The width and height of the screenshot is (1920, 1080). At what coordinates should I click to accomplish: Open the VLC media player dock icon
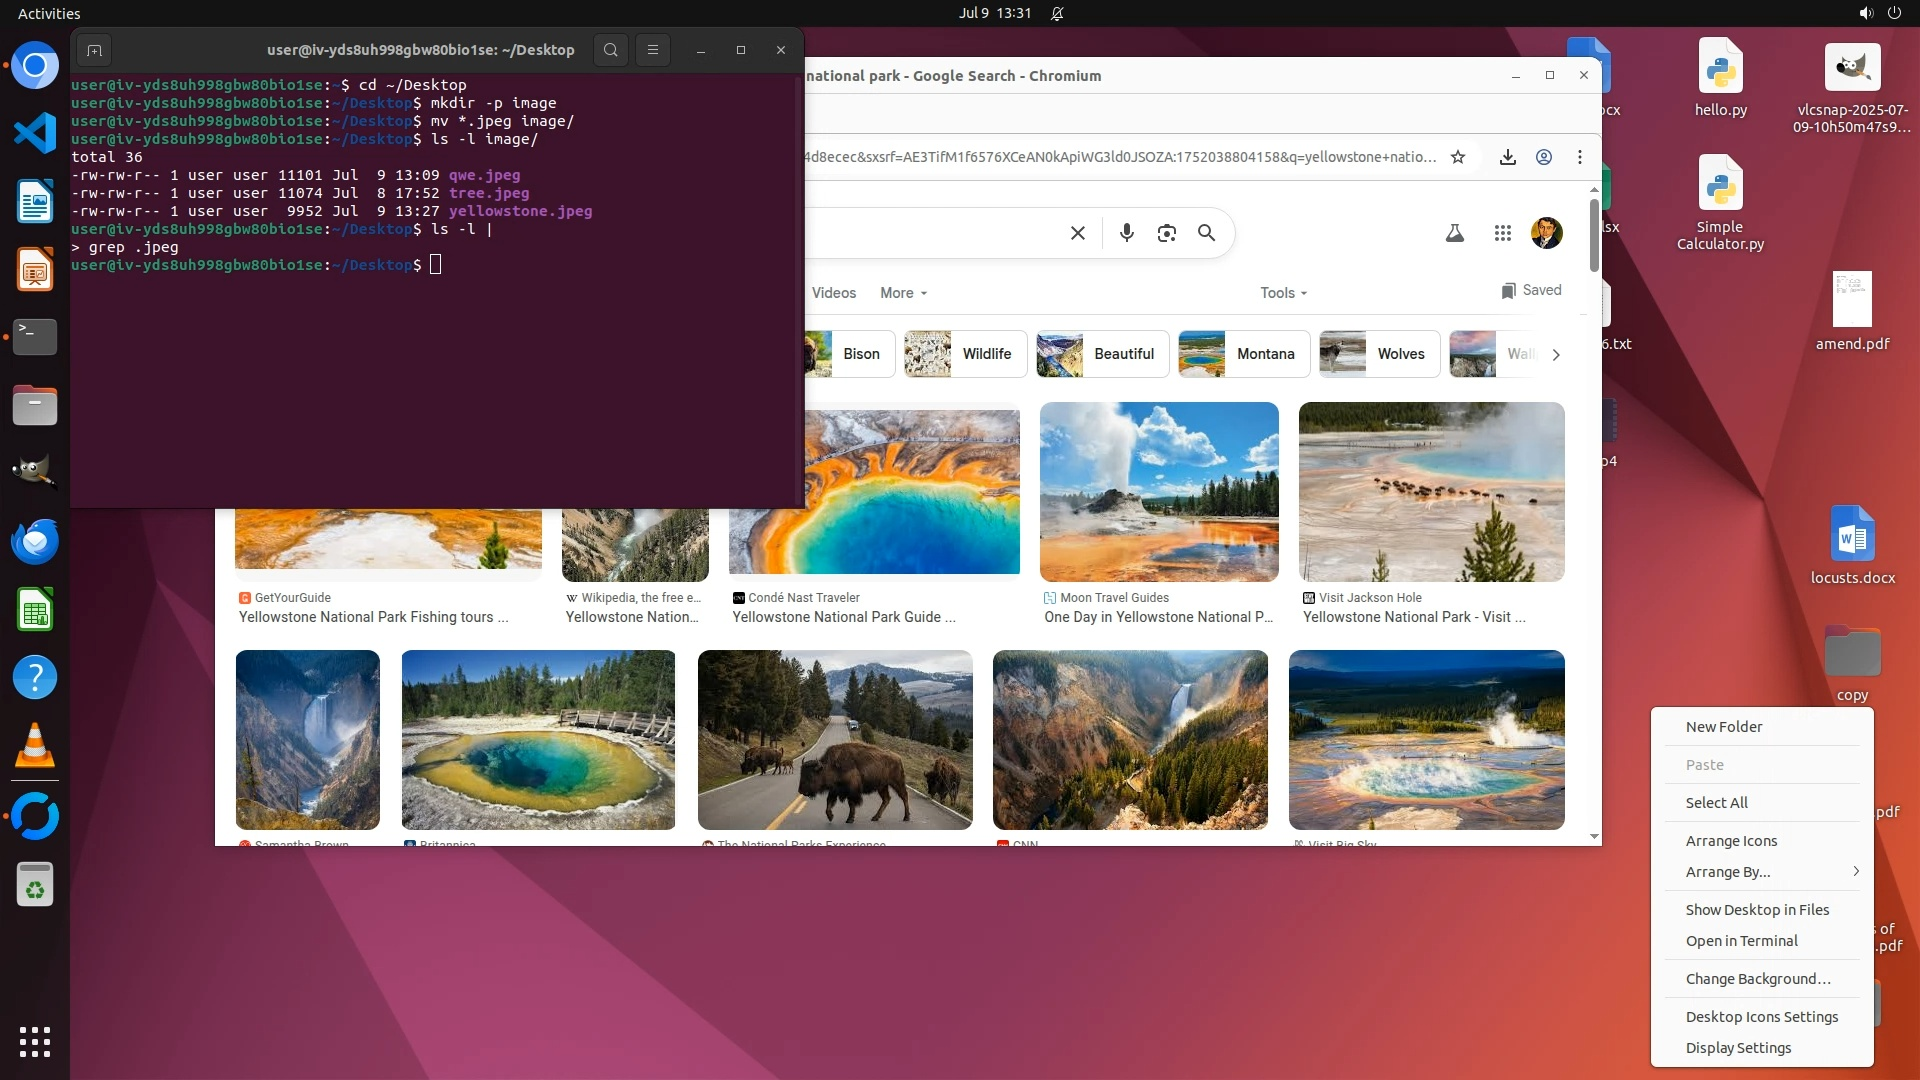(x=35, y=746)
